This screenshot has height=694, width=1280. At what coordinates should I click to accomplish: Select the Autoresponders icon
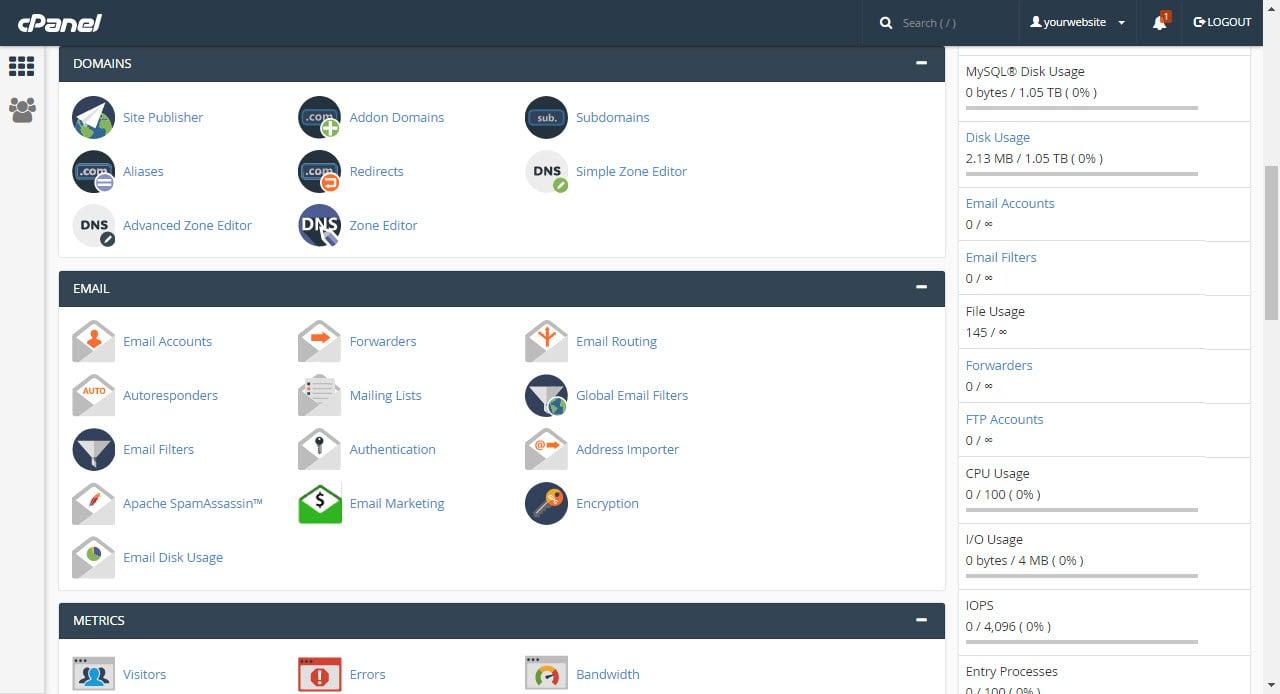93,395
